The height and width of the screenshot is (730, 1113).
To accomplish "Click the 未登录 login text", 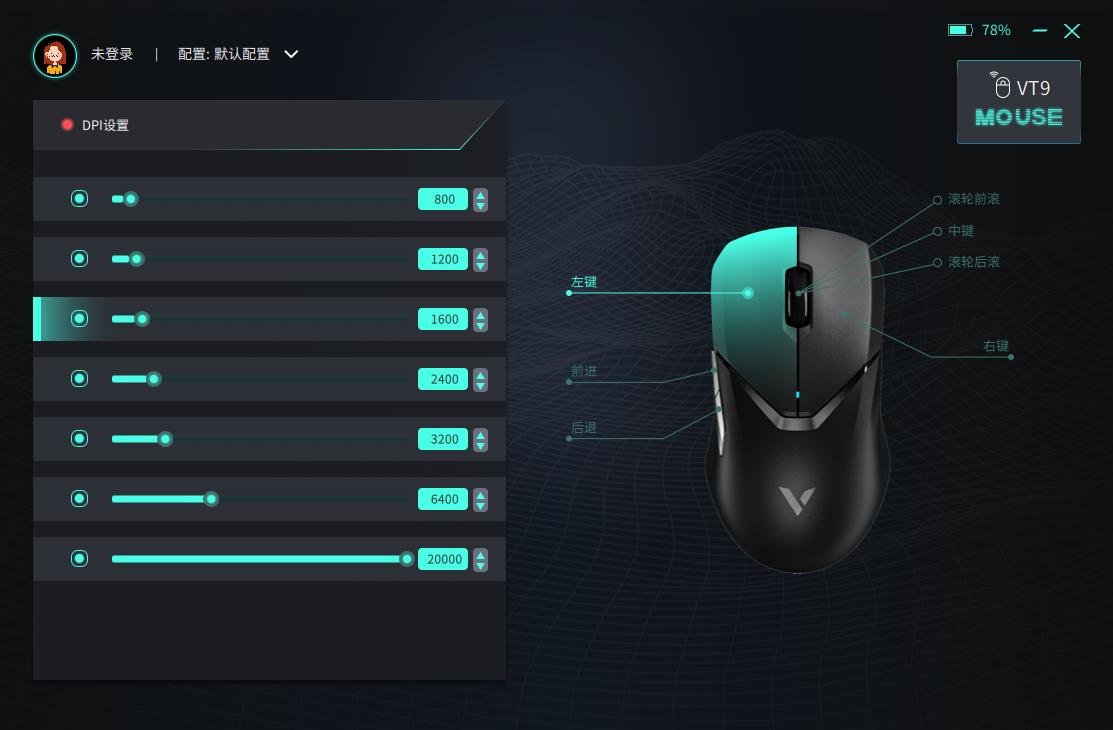I will coord(112,54).
